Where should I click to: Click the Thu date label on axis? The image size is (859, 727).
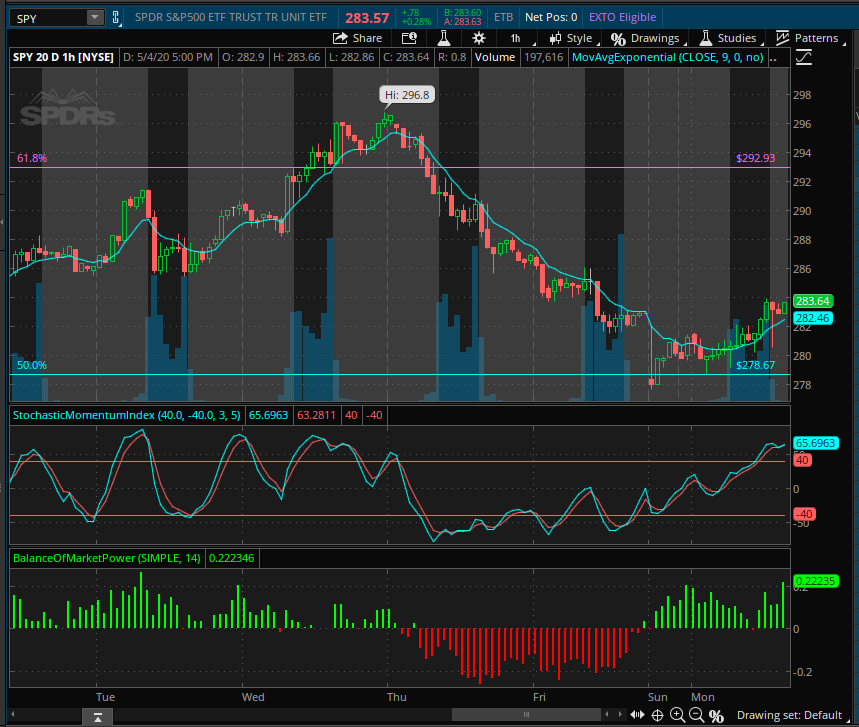pos(397,697)
